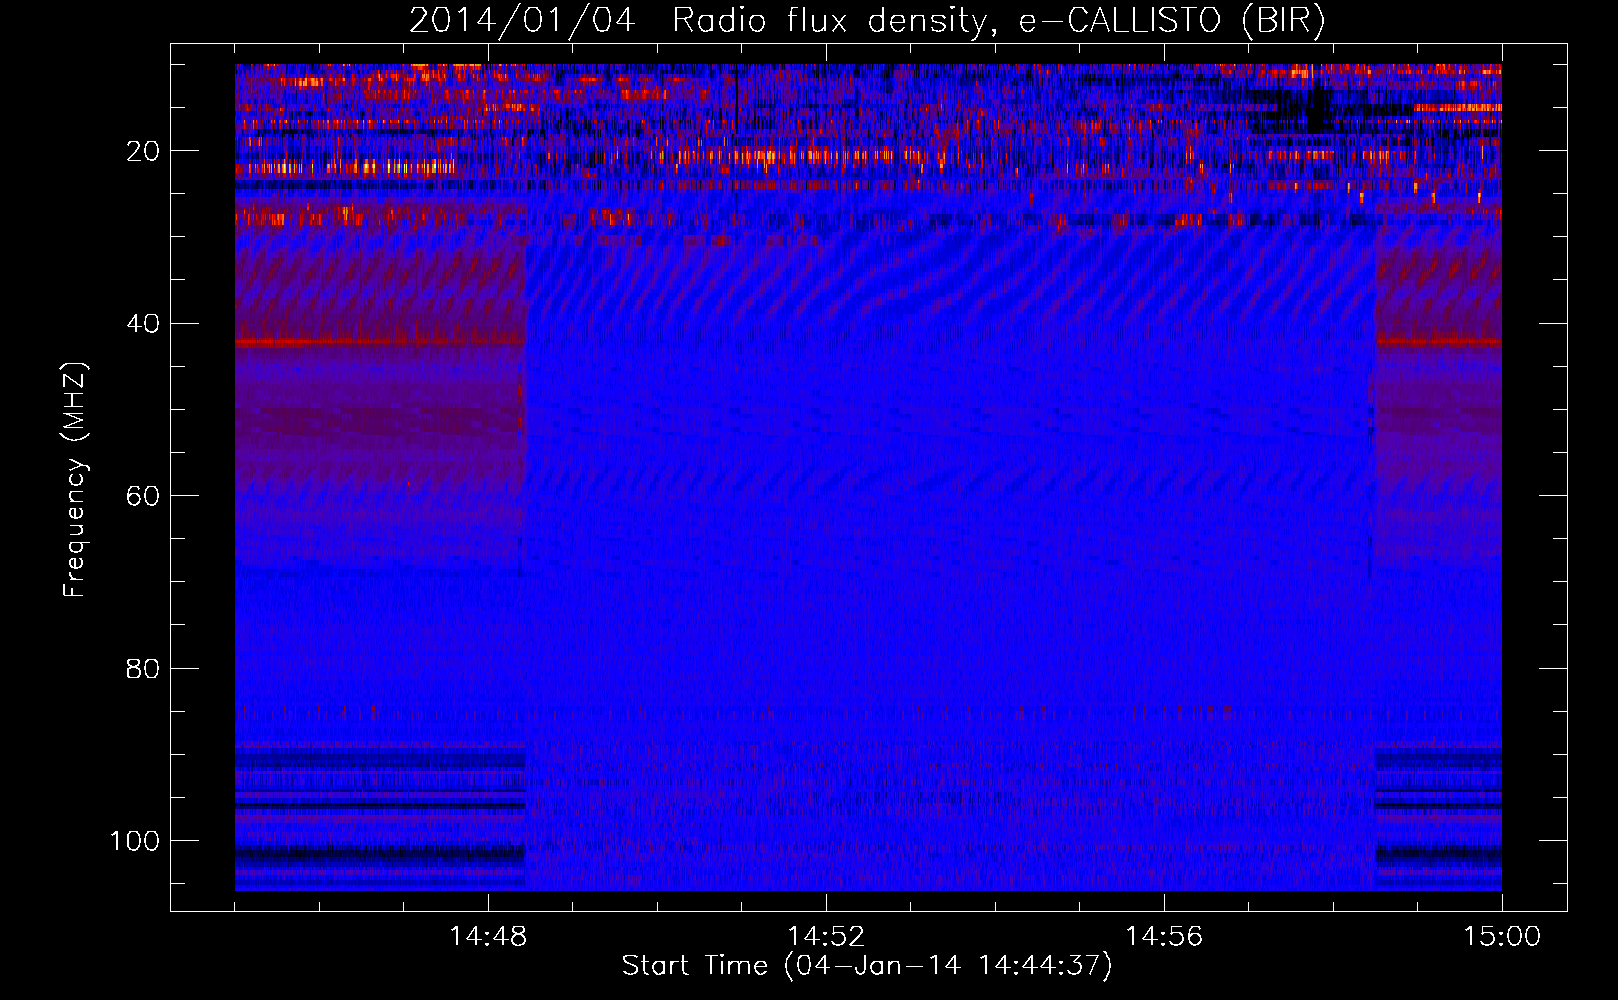
Task: Click the "14:52" time tick label
Action: coord(826,937)
